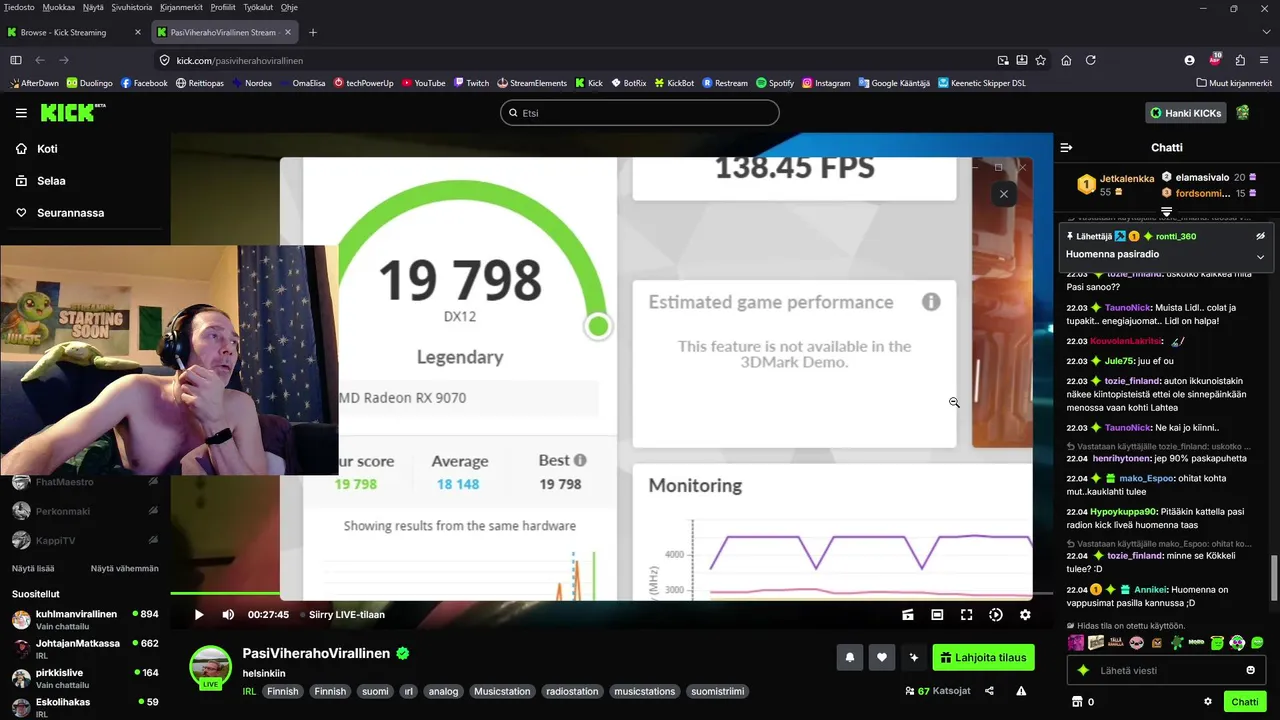Screen dimensions: 1280x720
Task: Click the Lahjoita tilaus gift button
Action: pos(983,657)
